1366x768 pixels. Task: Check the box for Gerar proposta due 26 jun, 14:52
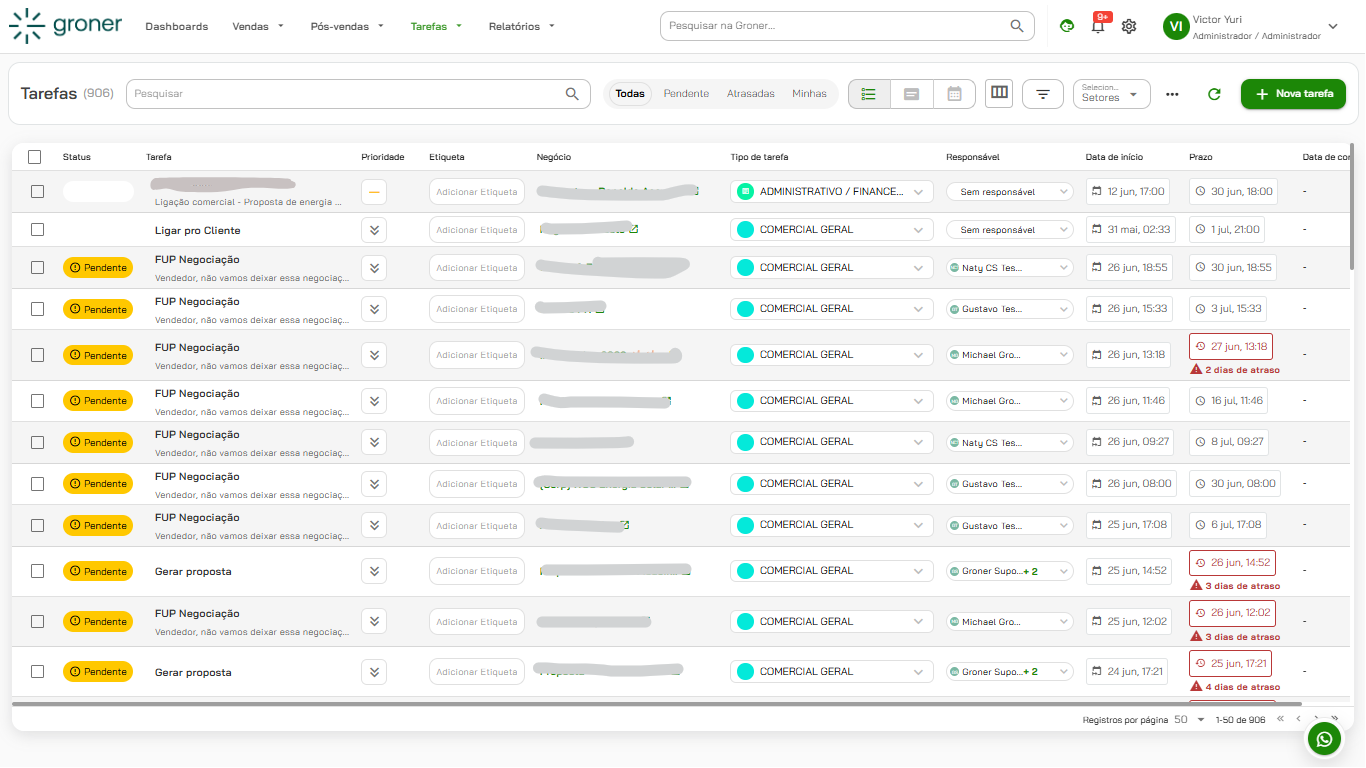pos(37,571)
